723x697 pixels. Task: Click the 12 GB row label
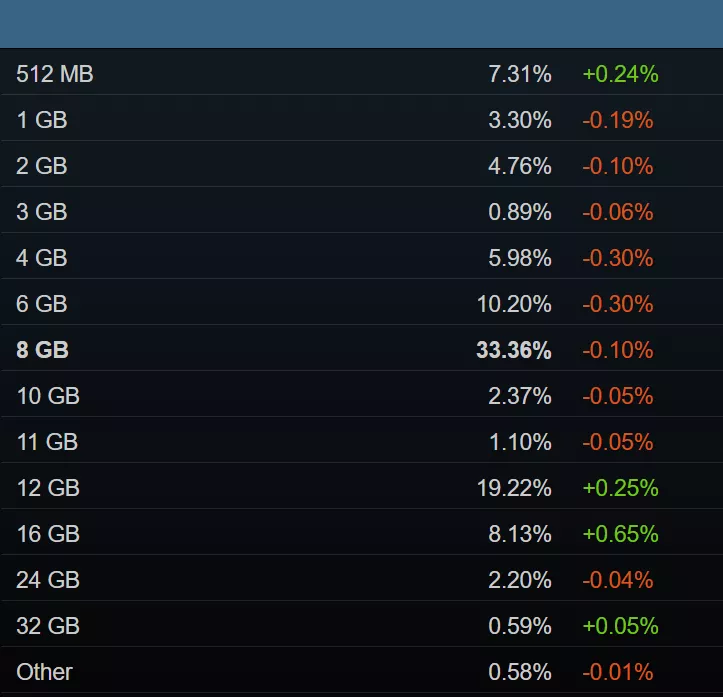click(x=48, y=488)
